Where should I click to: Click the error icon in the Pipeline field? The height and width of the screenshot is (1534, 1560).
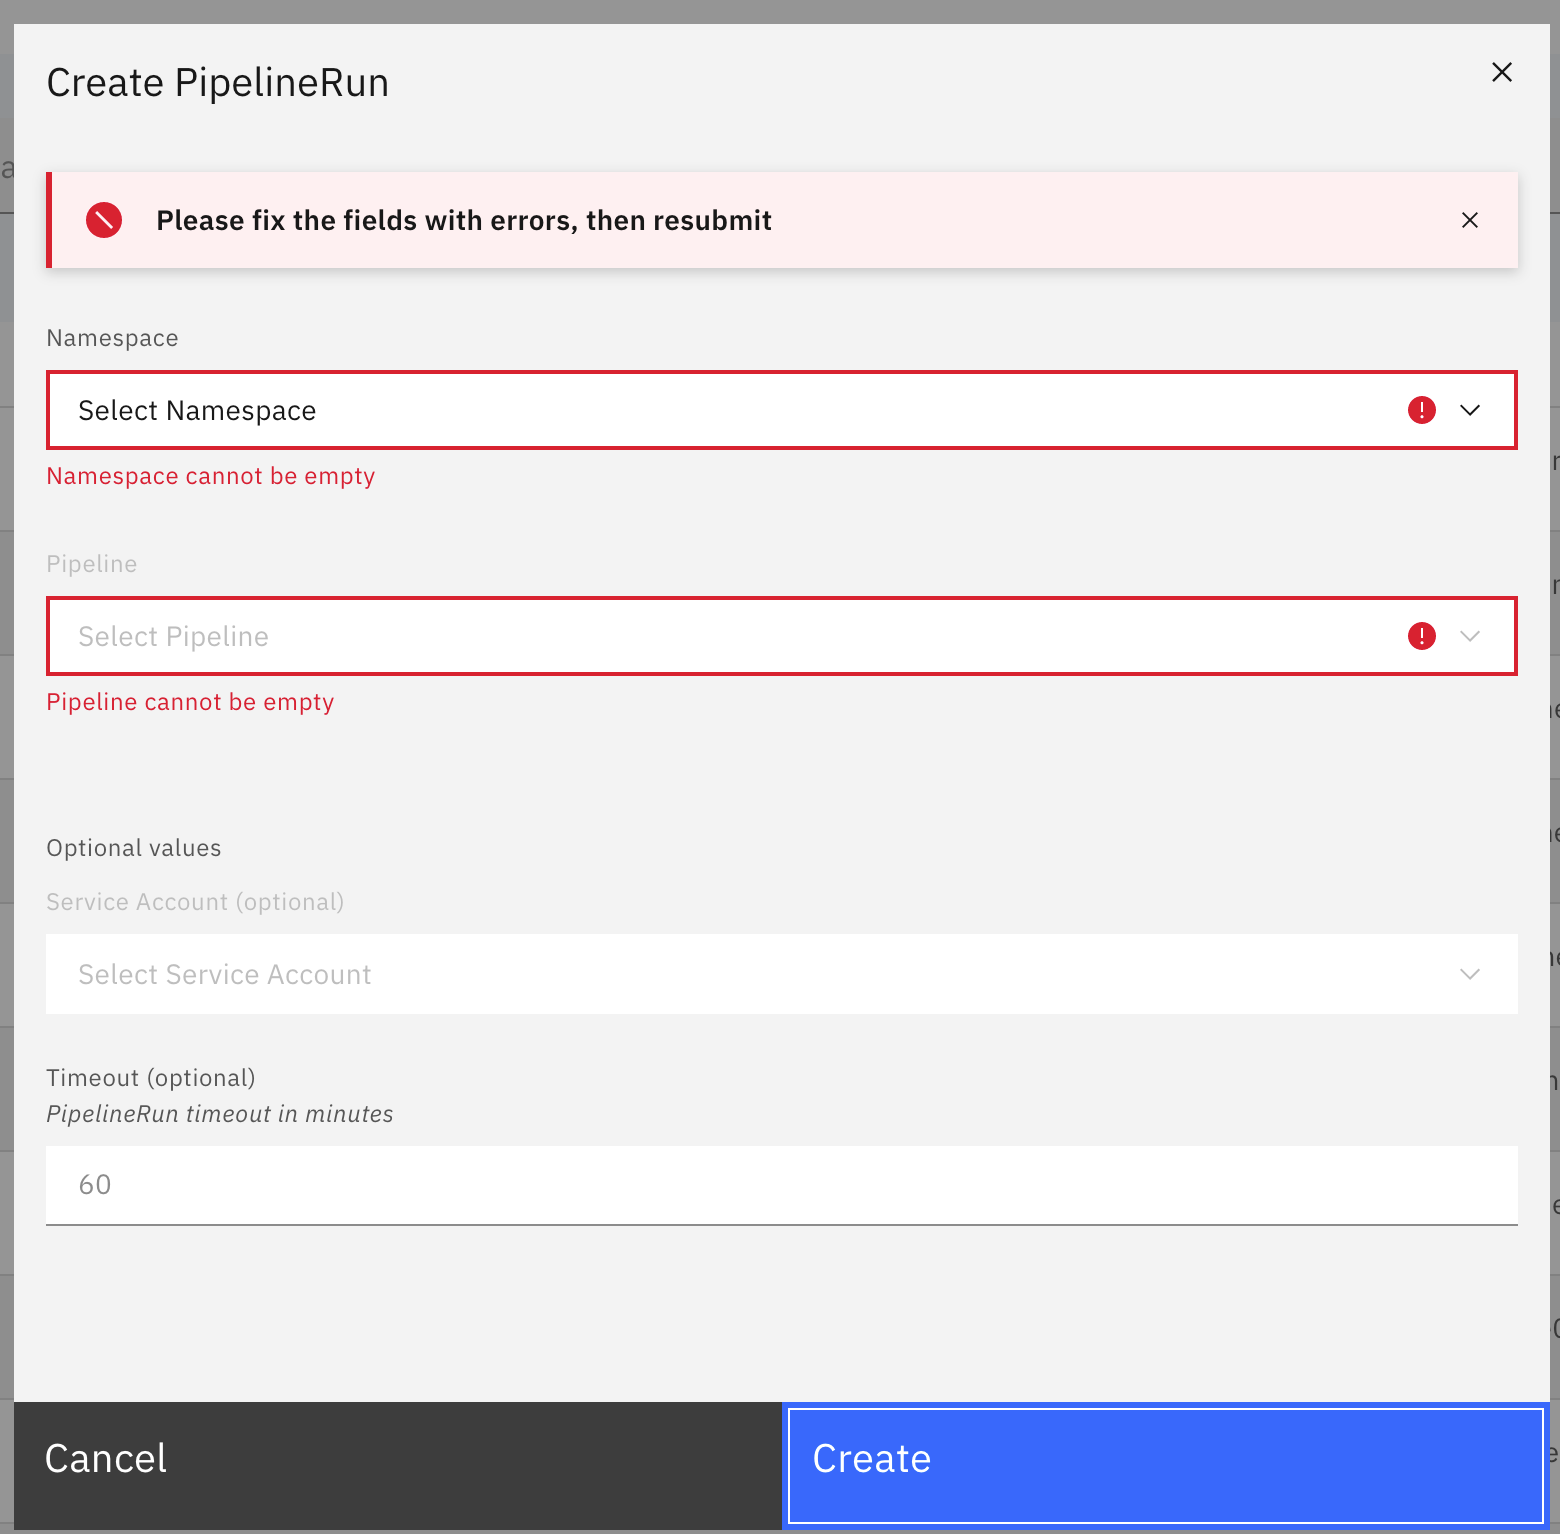[1421, 636]
